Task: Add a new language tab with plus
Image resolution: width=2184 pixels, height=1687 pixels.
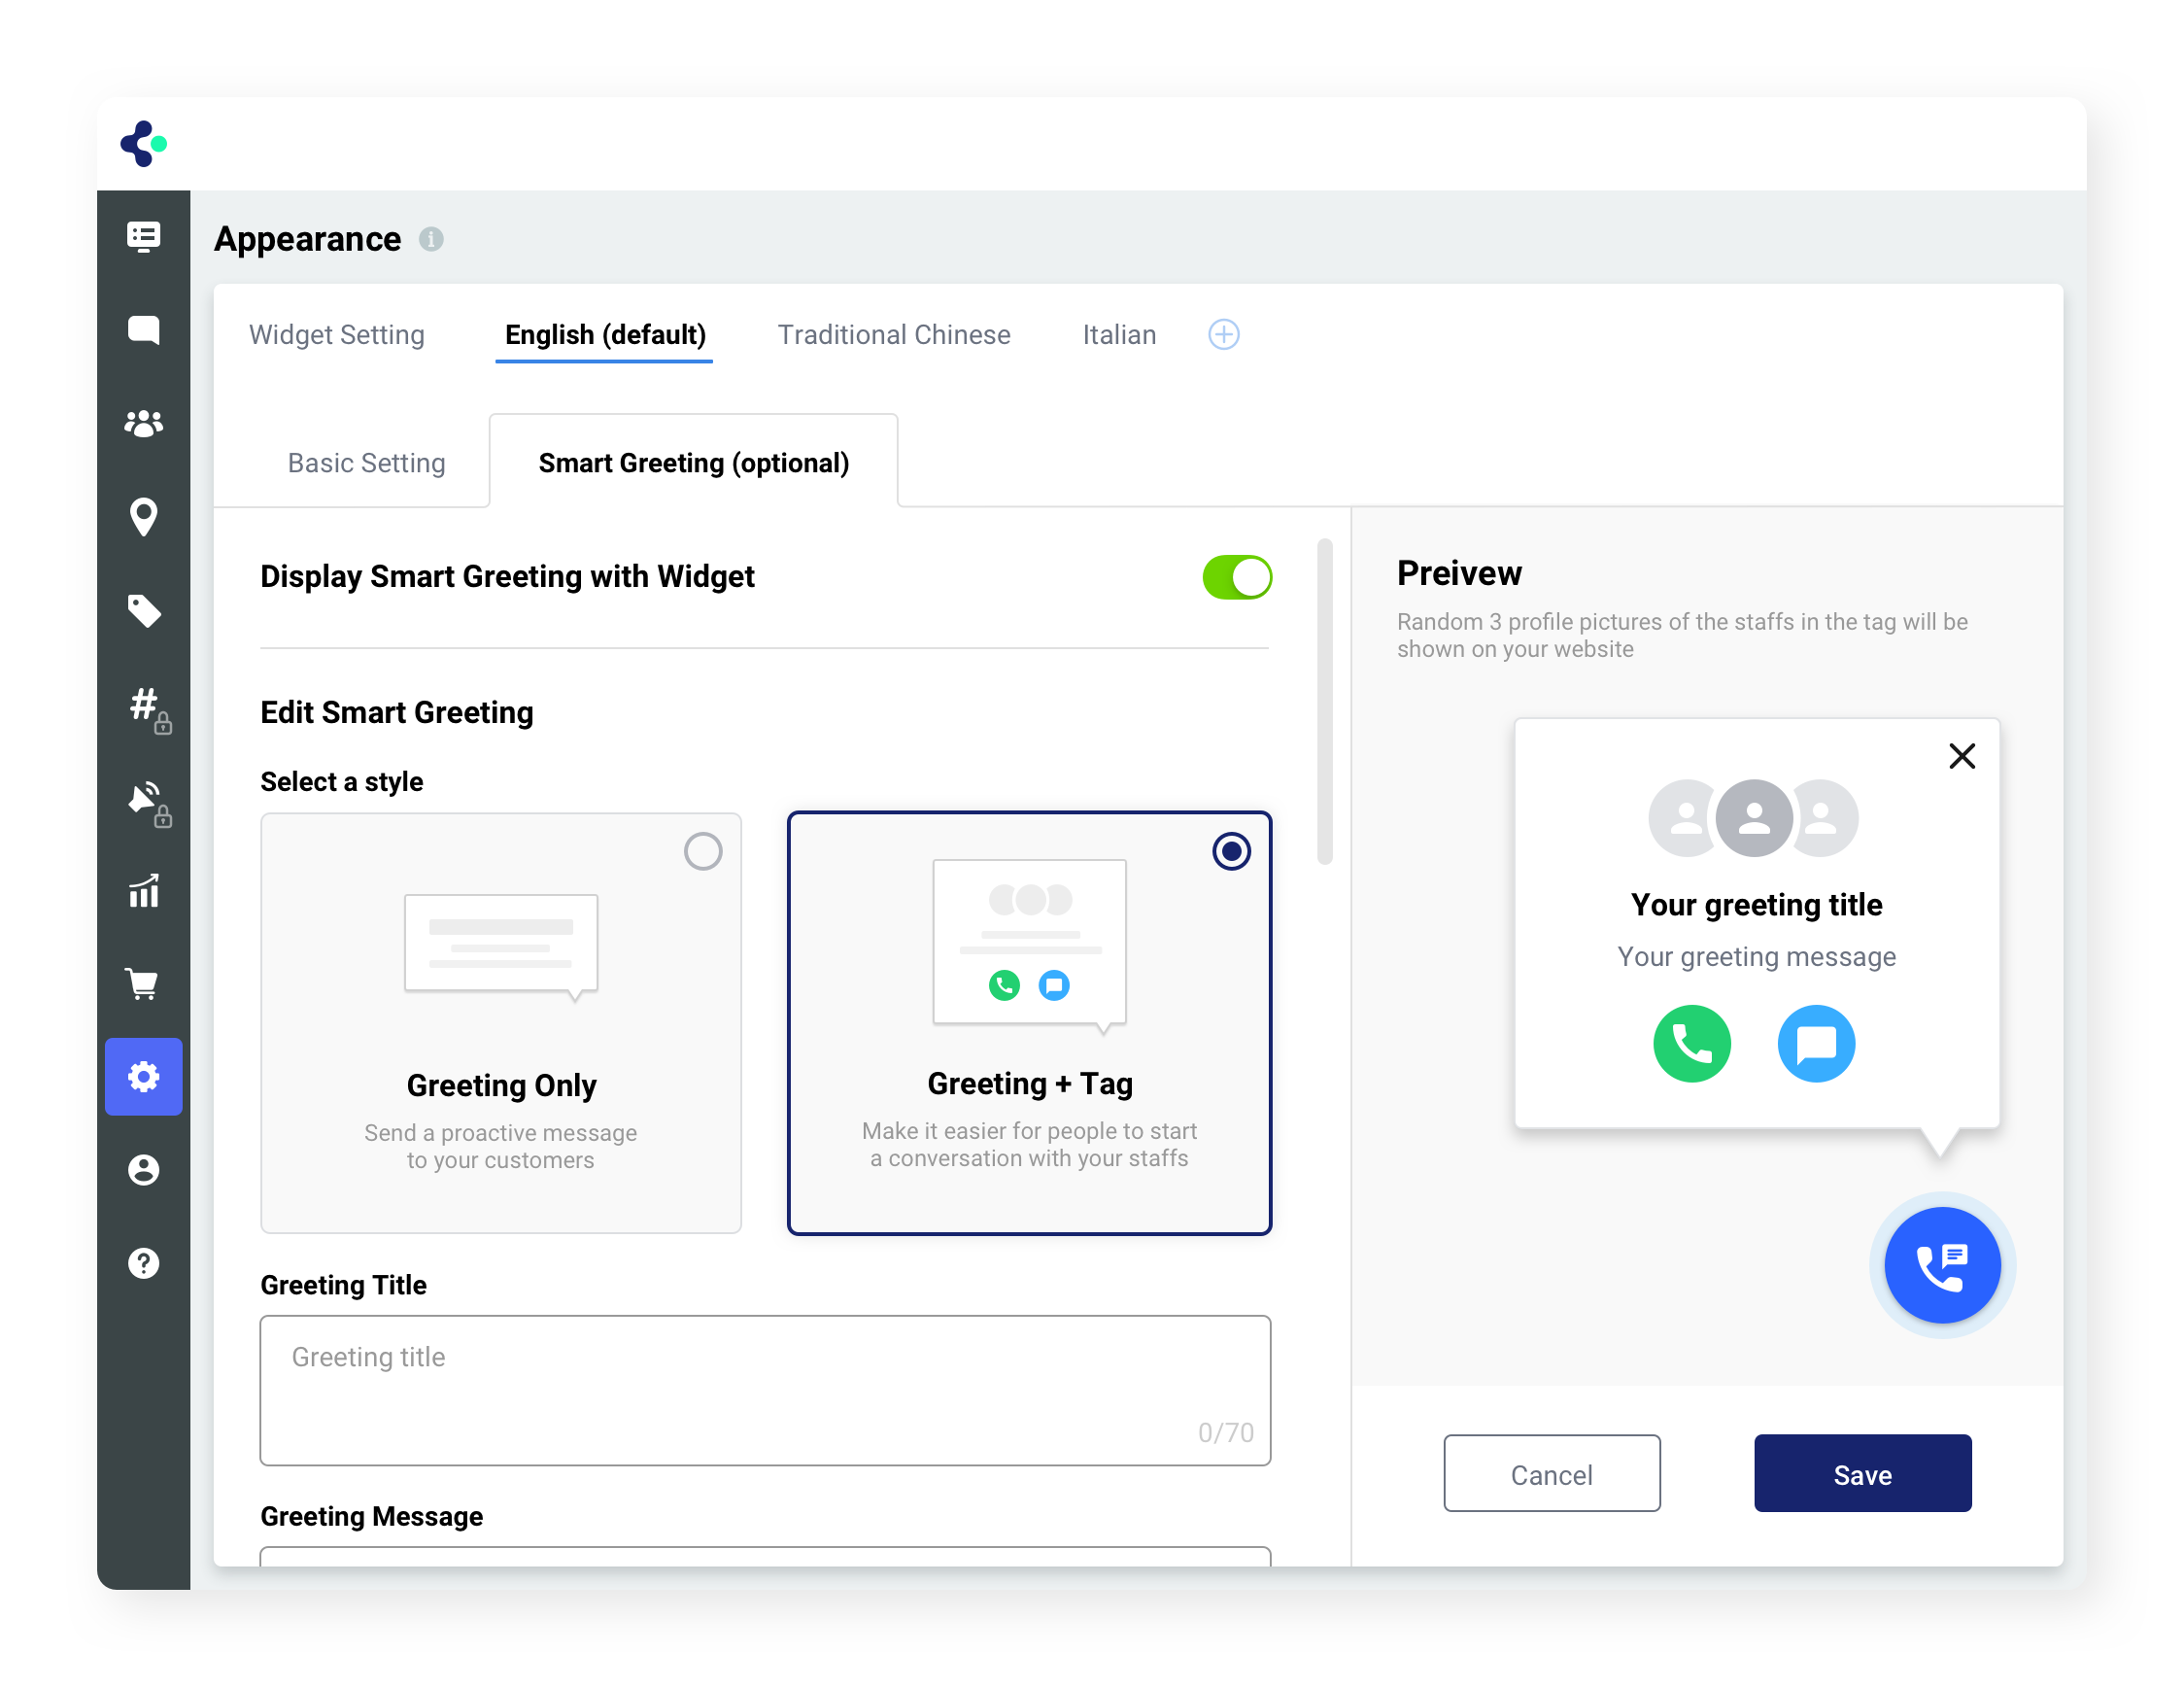Action: coord(1223,334)
